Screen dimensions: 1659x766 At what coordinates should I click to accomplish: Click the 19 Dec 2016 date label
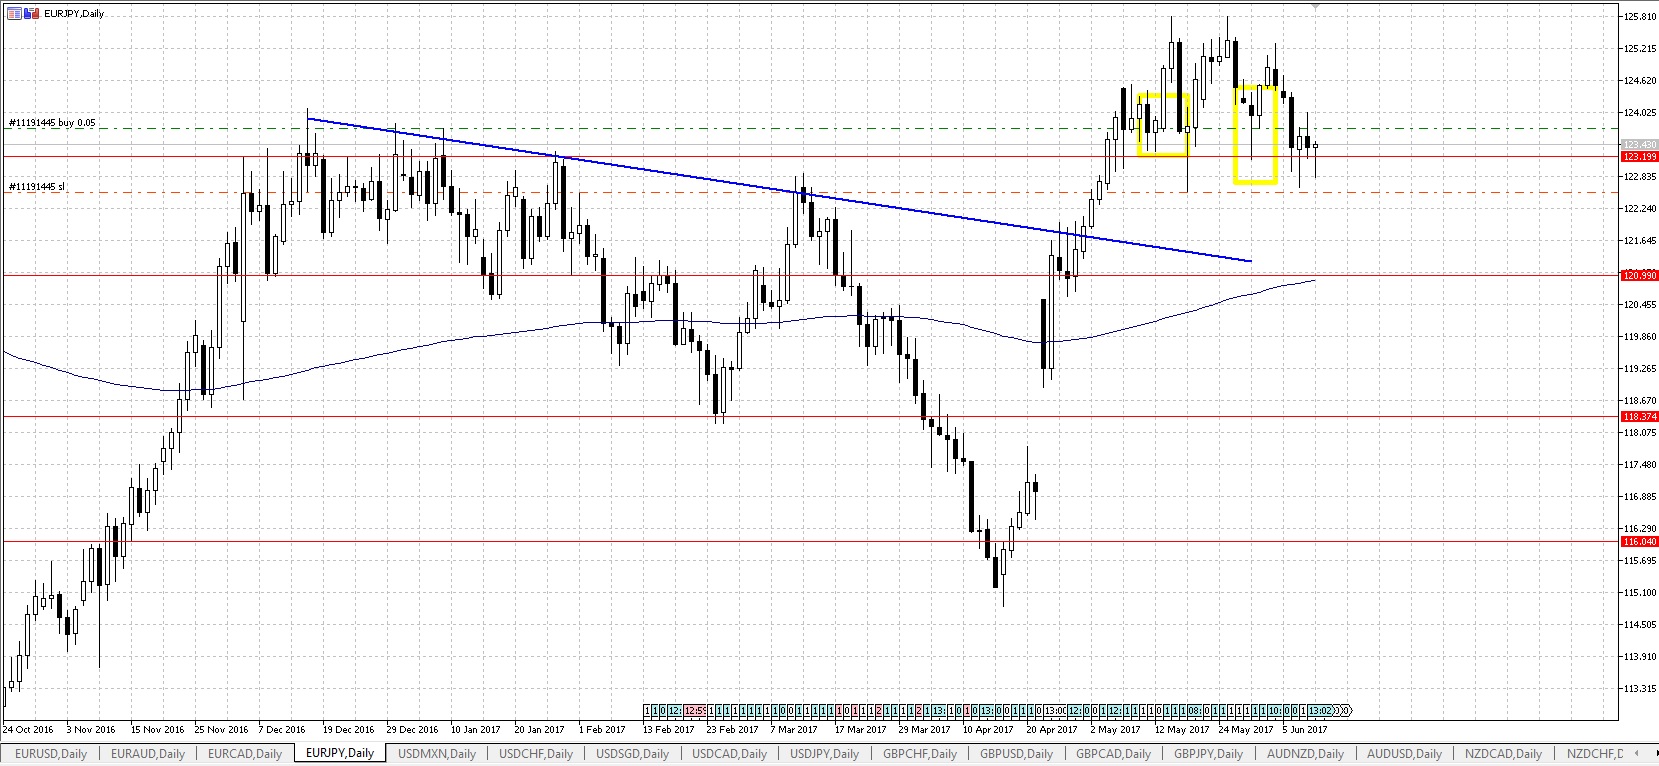click(349, 730)
